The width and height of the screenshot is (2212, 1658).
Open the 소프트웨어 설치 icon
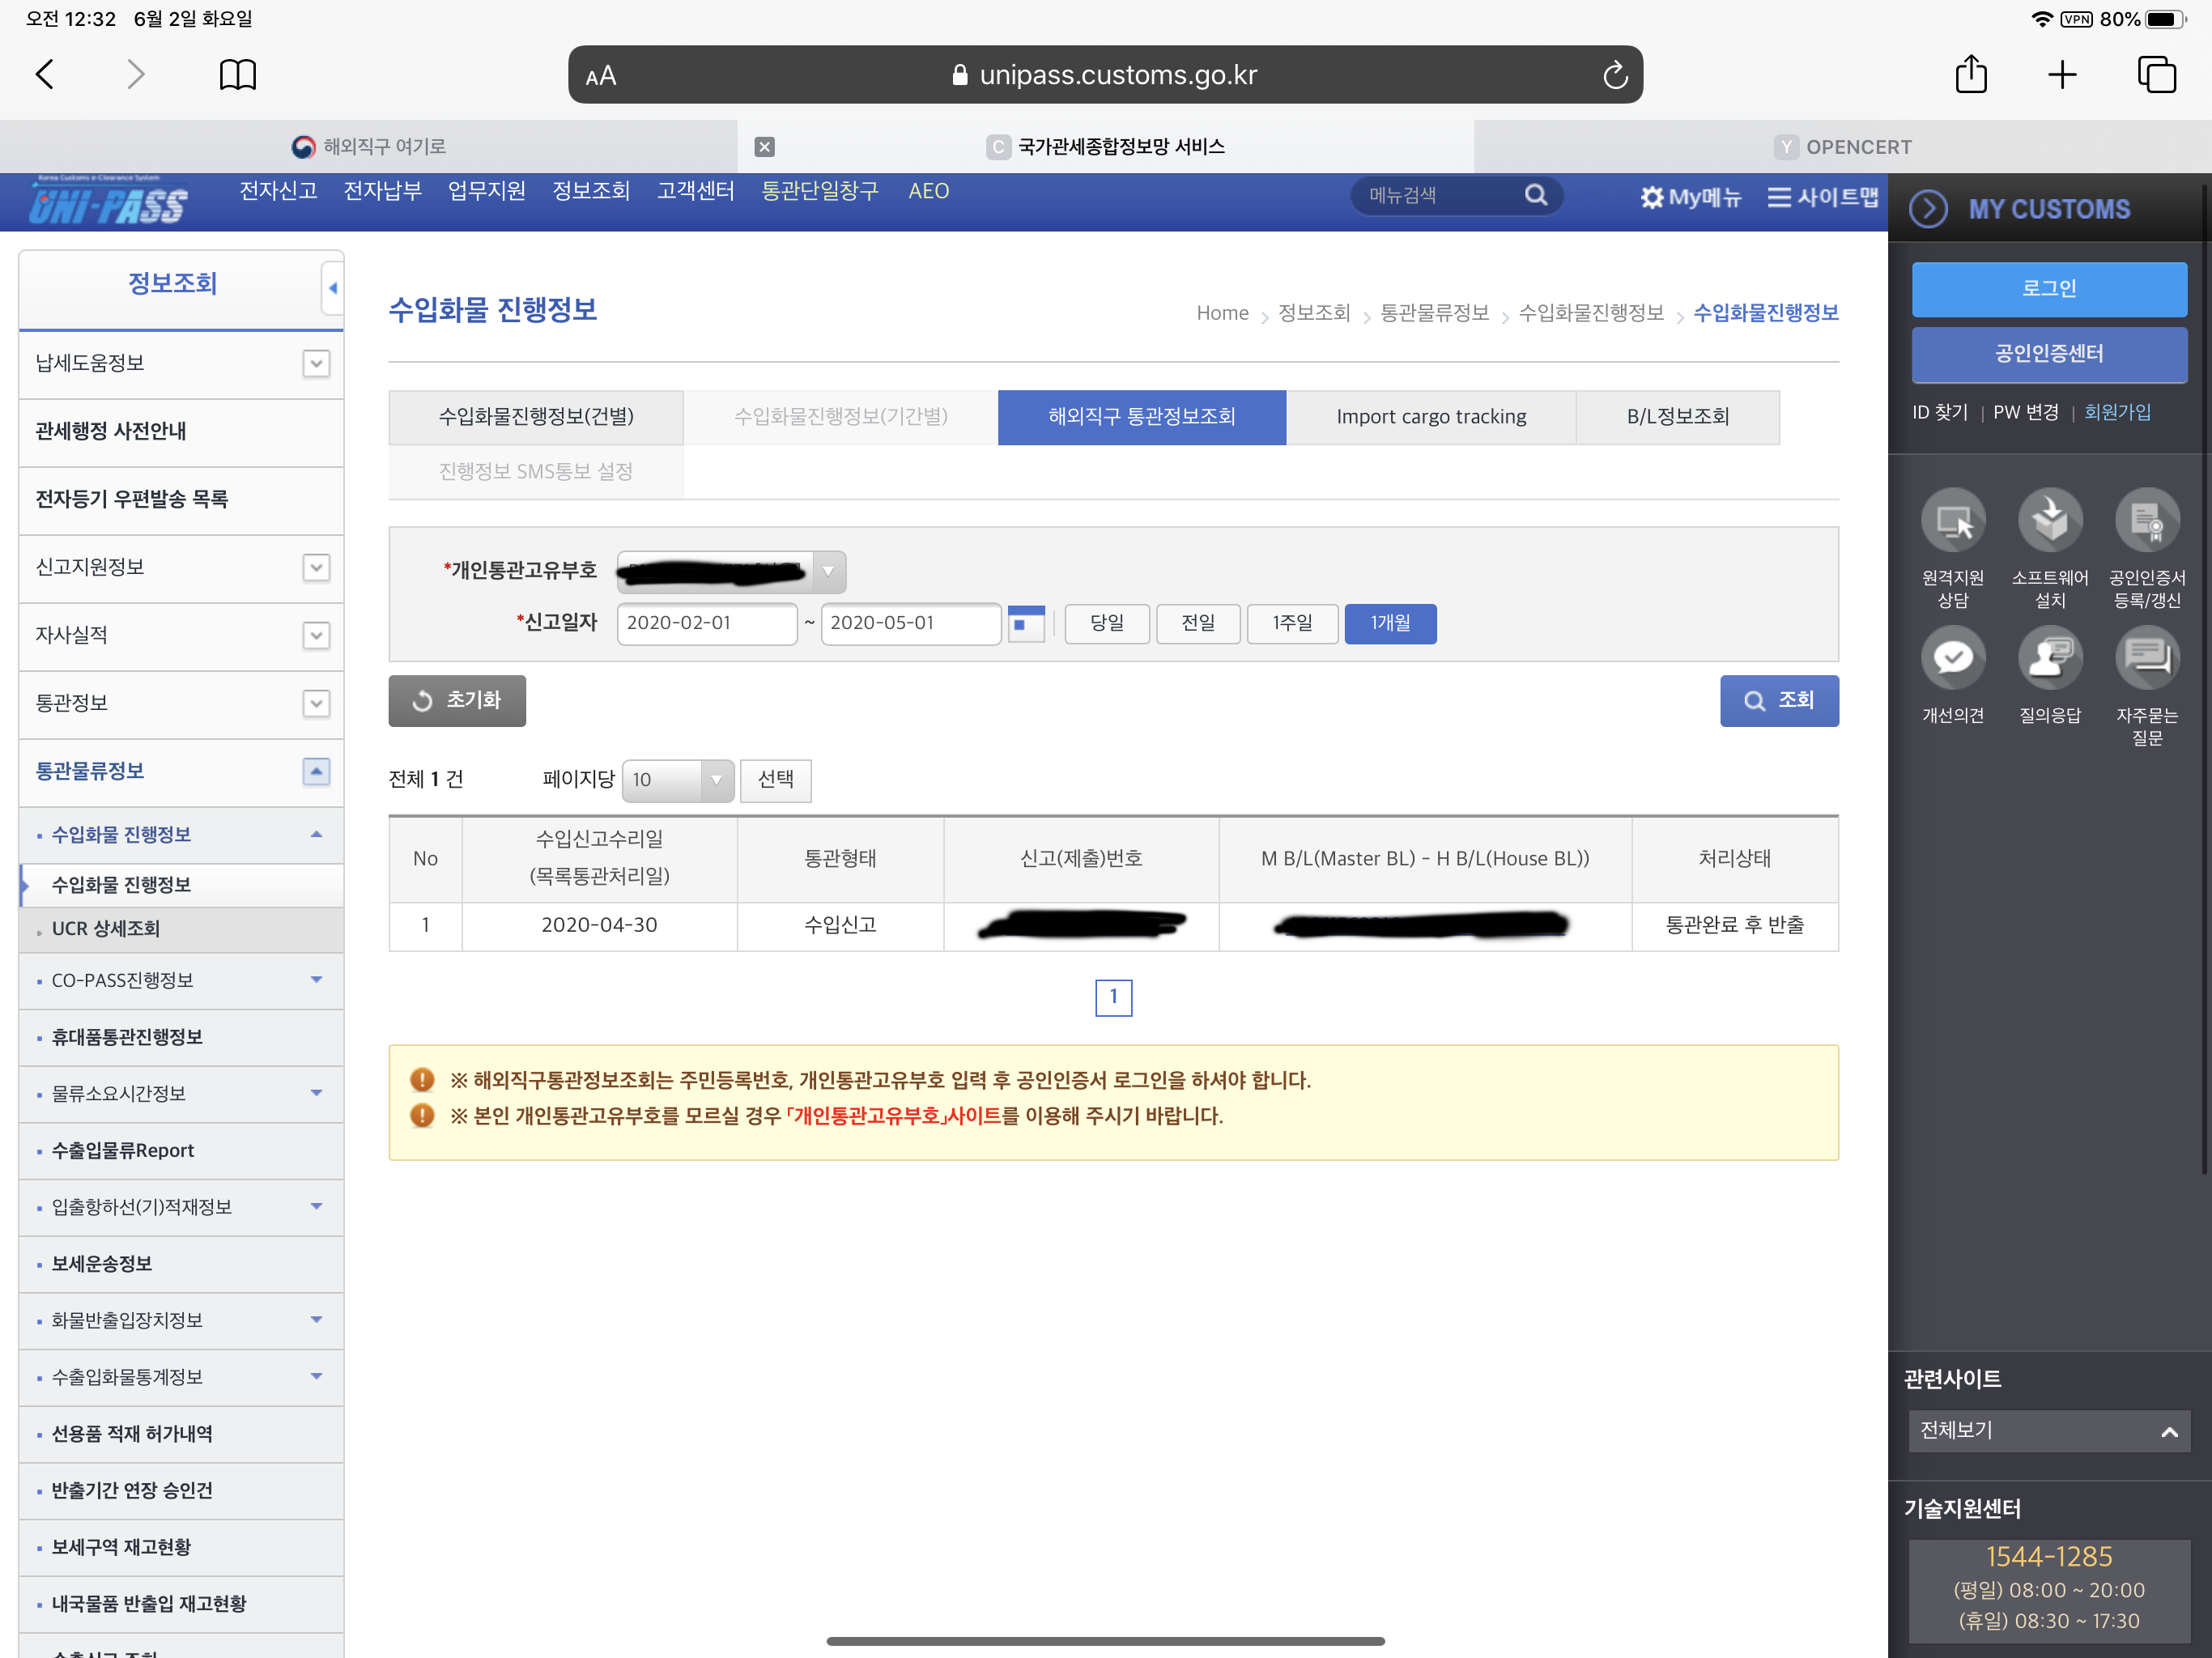pyautogui.click(x=2049, y=520)
